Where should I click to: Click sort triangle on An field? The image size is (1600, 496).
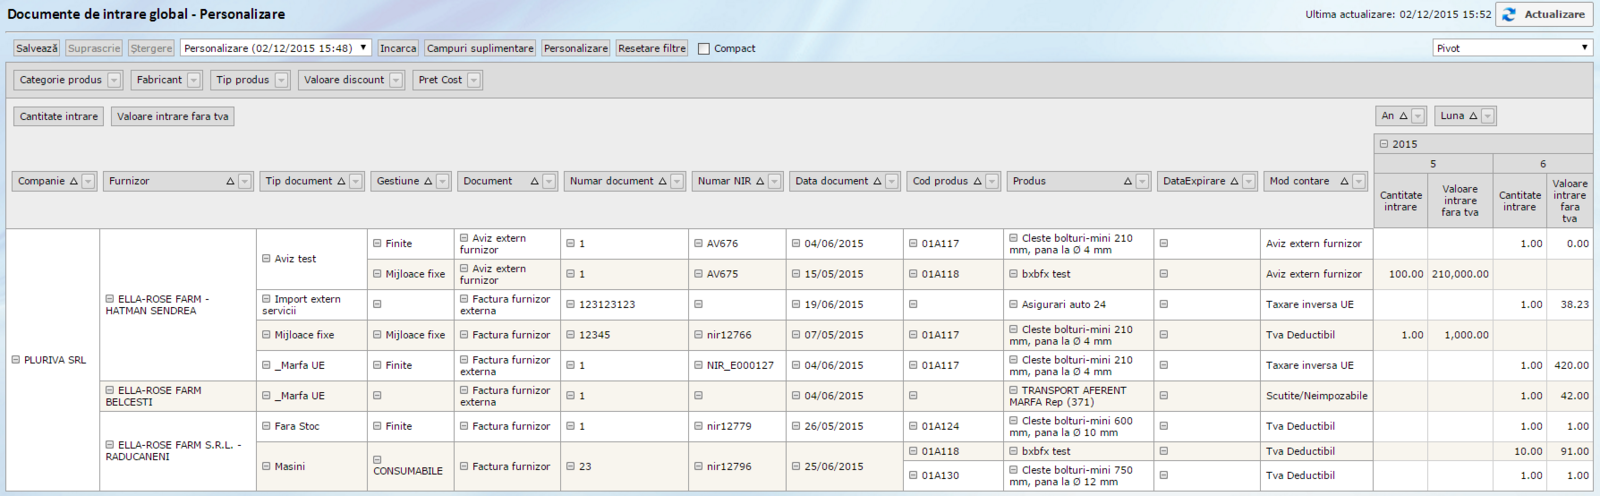click(1403, 117)
